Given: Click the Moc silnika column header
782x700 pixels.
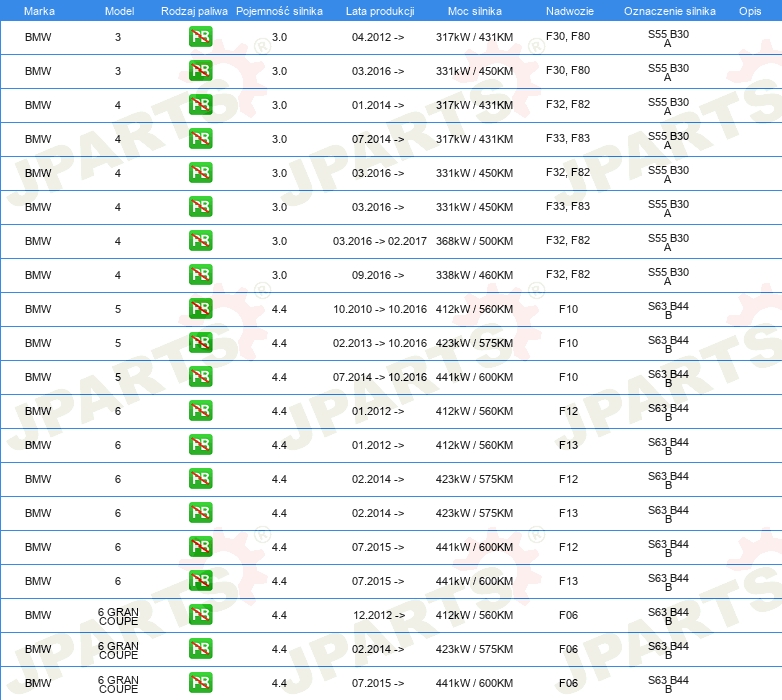Looking at the screenshot, I should pyautogui.click(x=475, y=11).
